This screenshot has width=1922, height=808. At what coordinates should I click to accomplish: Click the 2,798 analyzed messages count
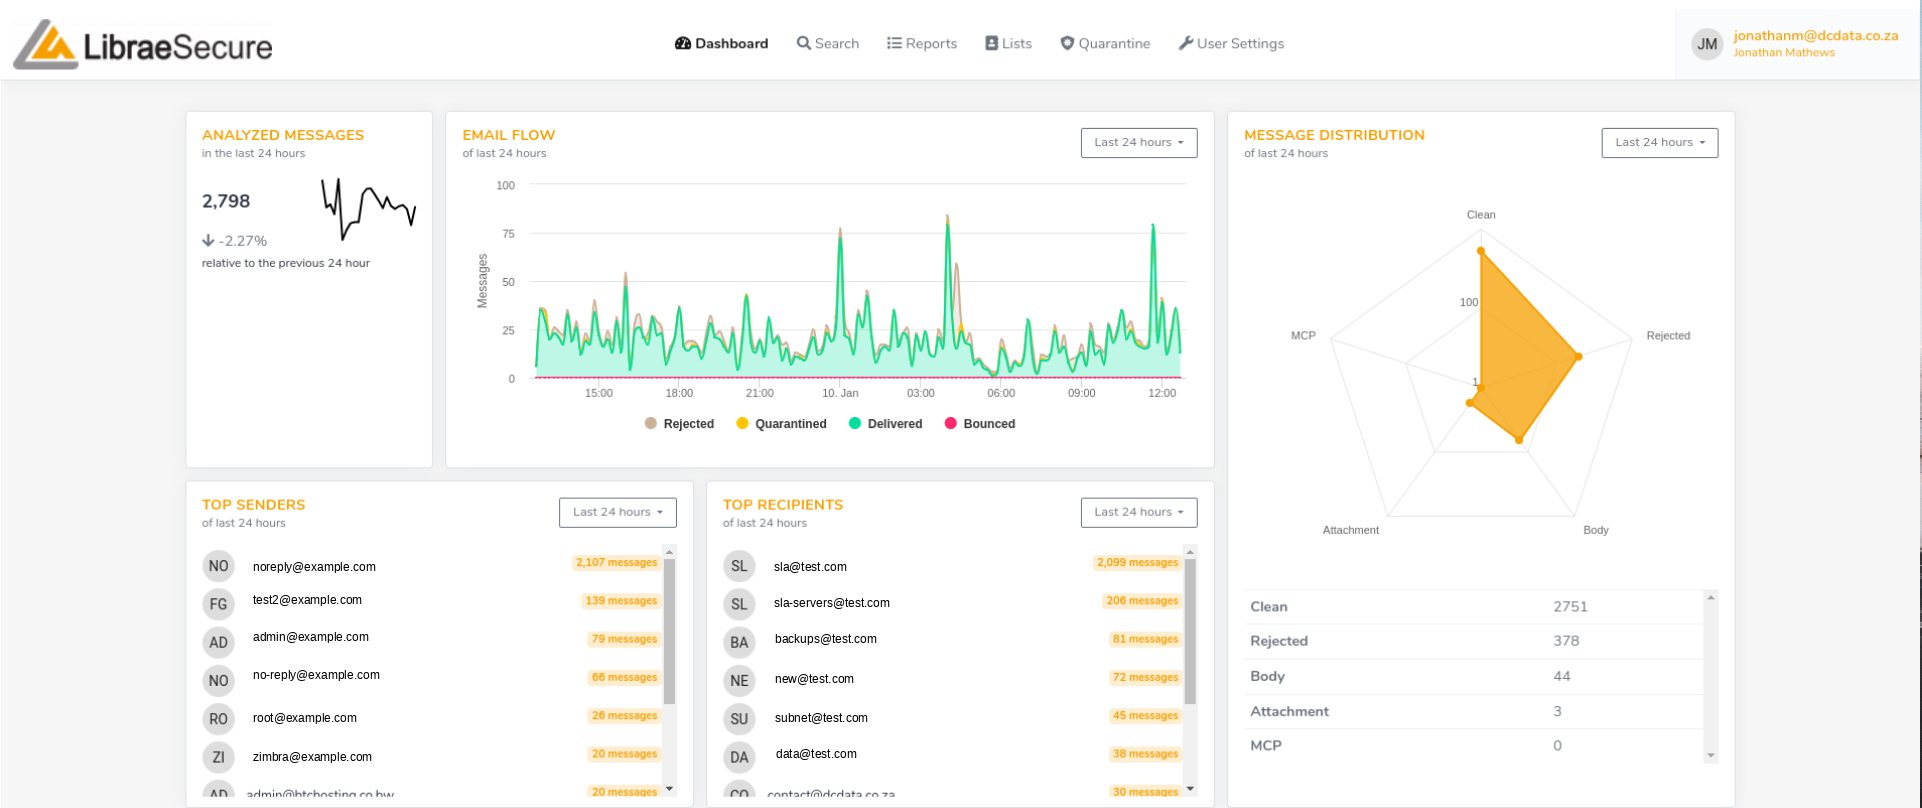[x=226, y=201]
